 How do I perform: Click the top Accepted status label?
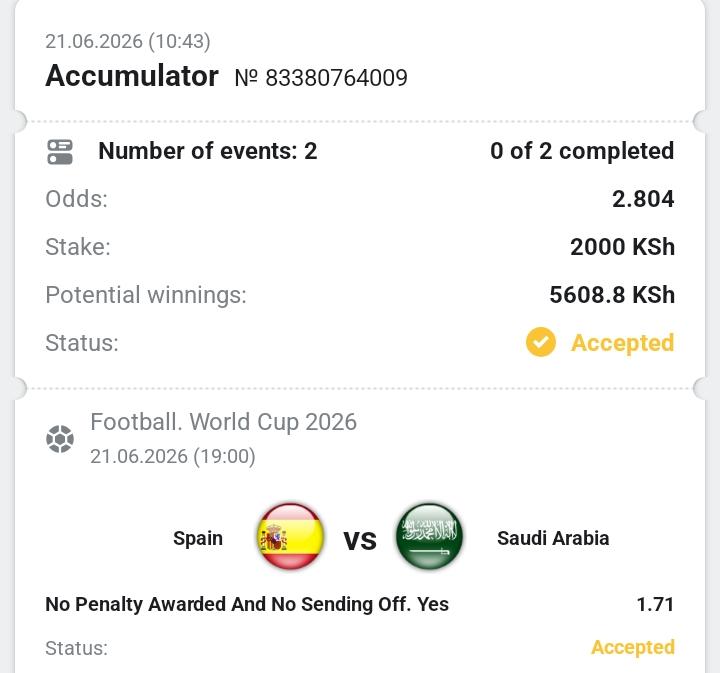click(x=623, y=343)
